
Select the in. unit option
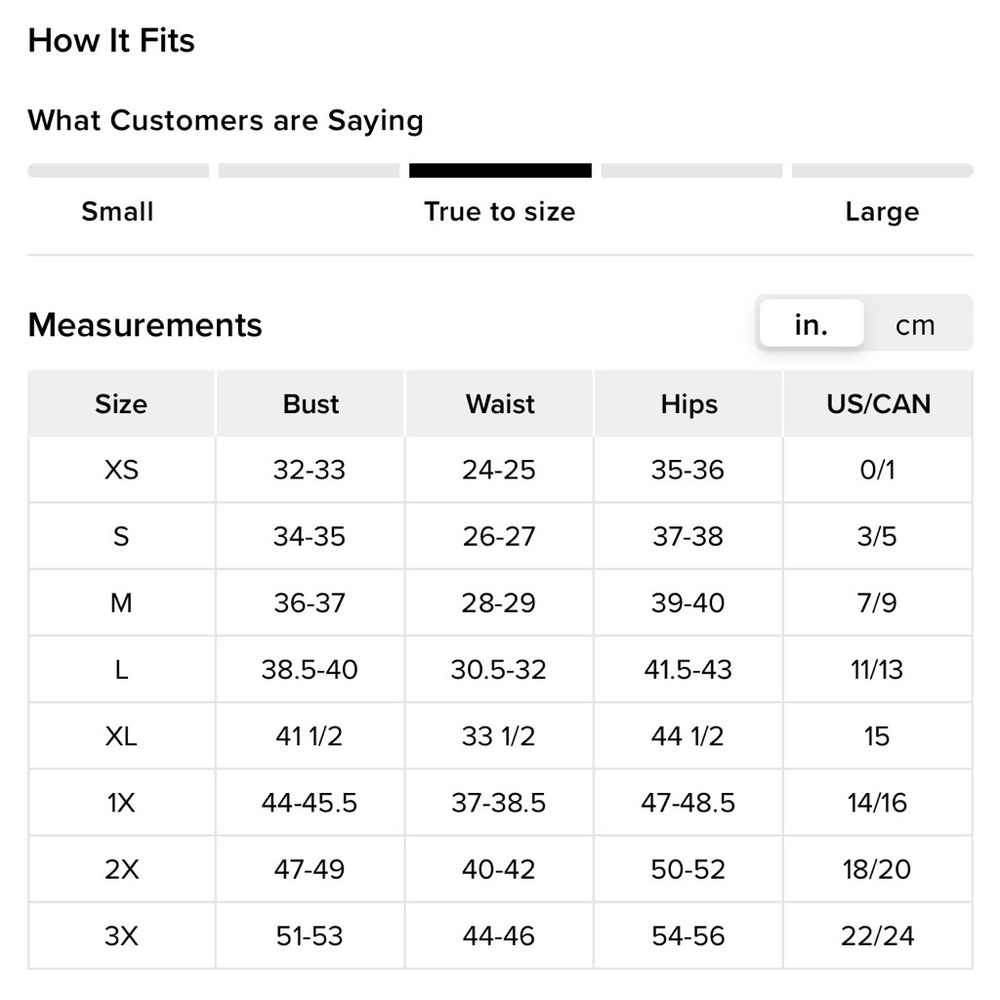(x=811, y=325)
